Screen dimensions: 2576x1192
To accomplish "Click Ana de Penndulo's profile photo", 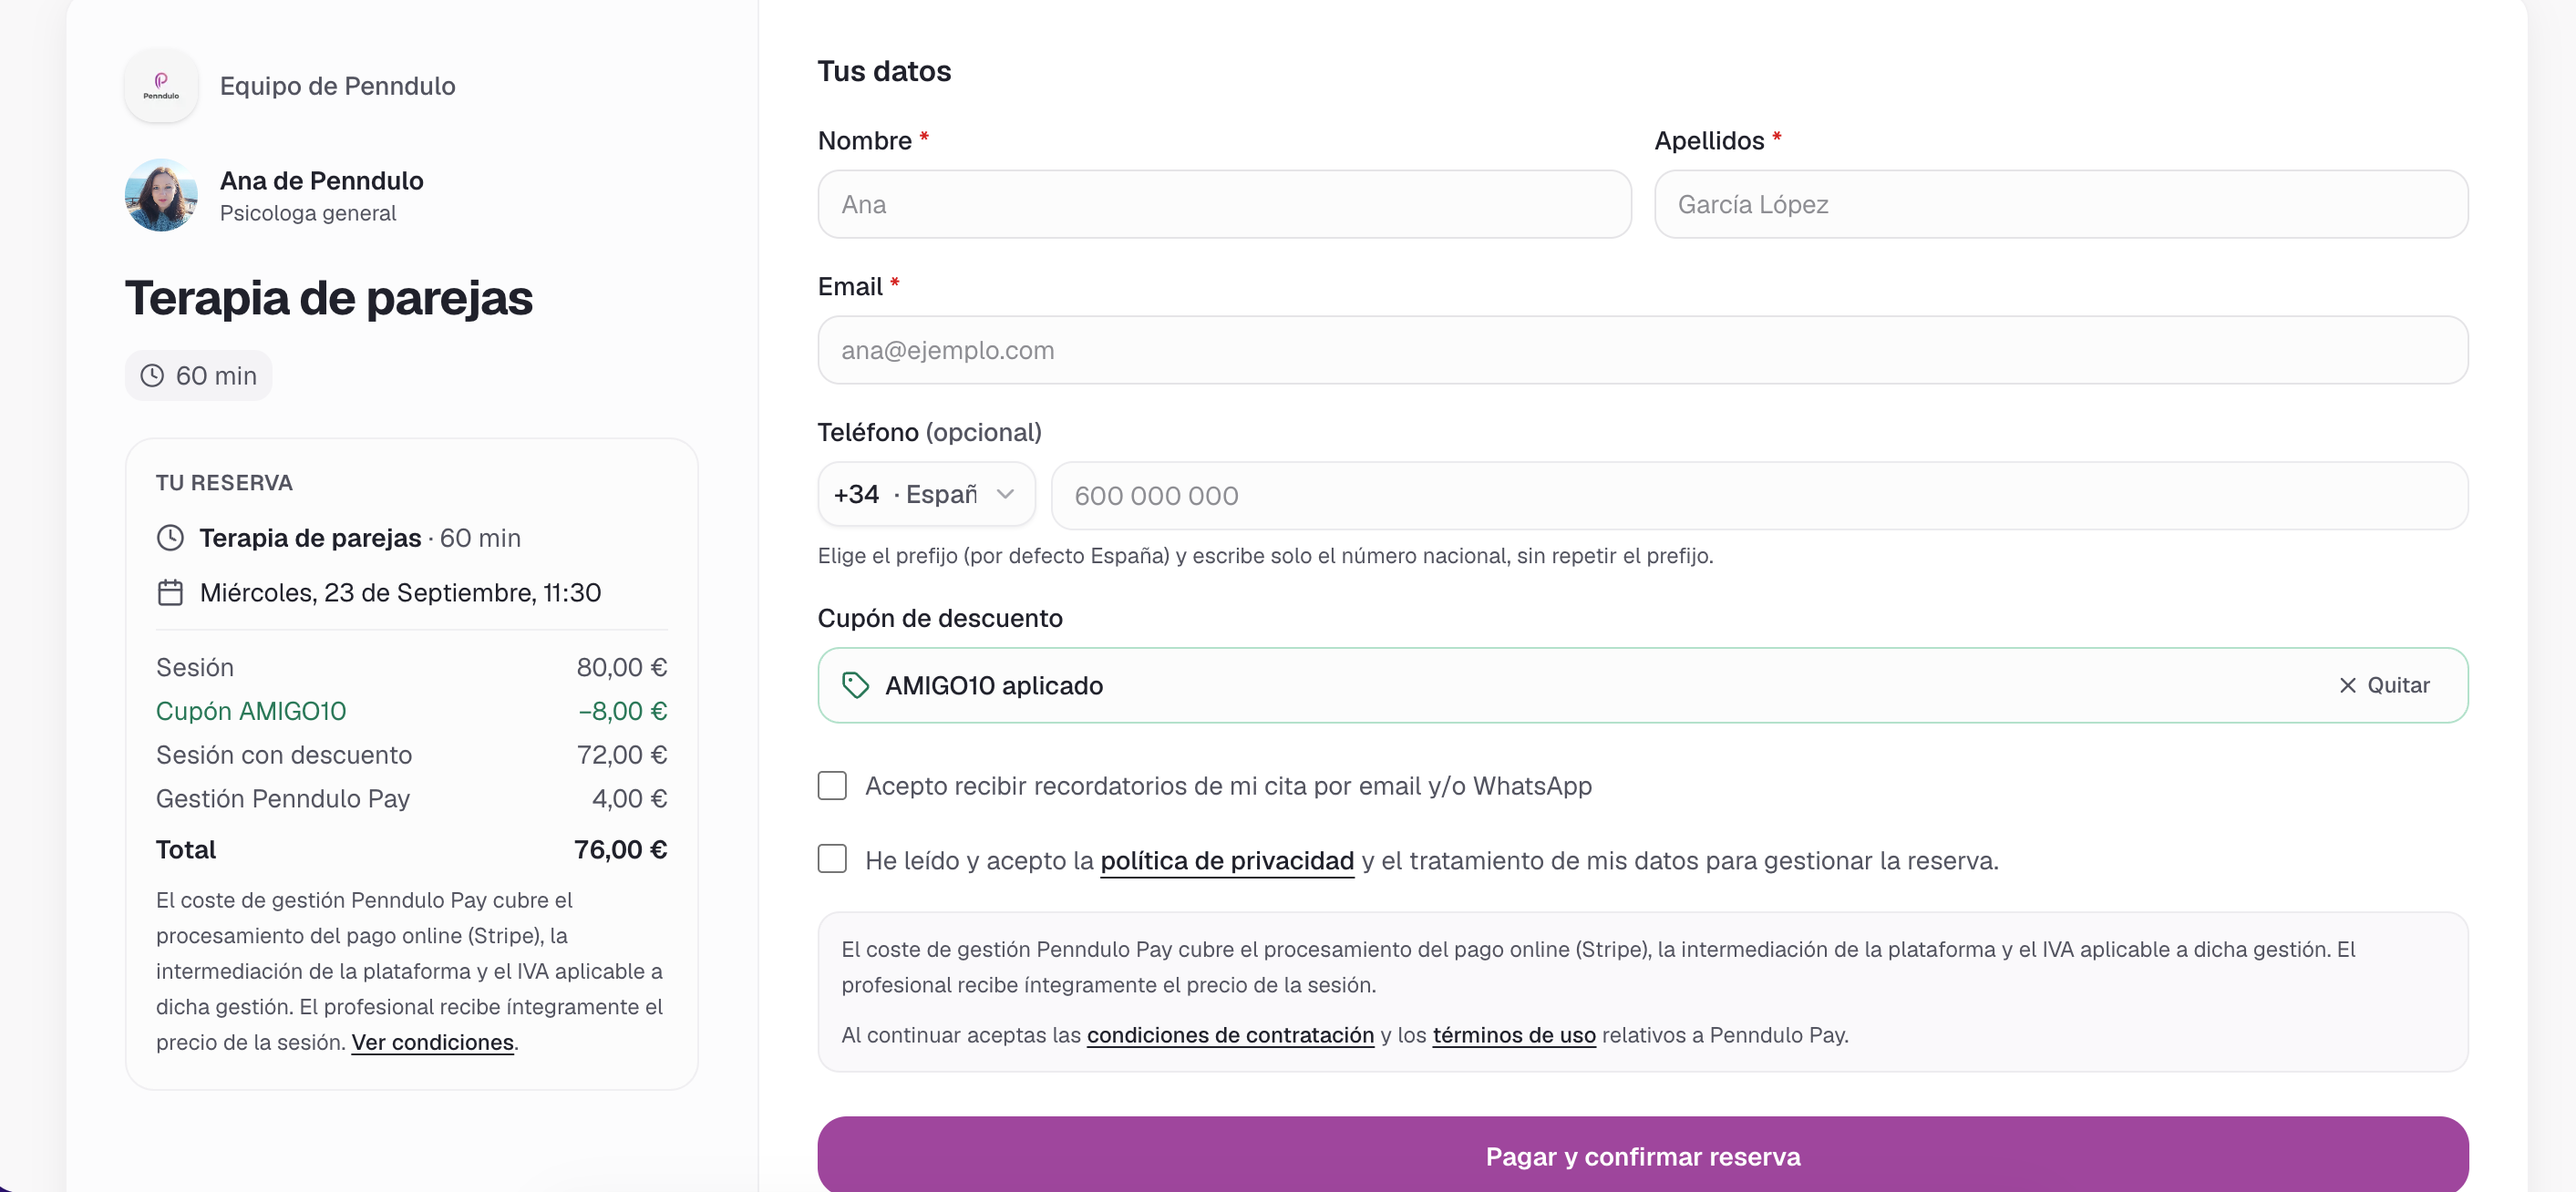I will pyautogui.click(x=161, y=195).
